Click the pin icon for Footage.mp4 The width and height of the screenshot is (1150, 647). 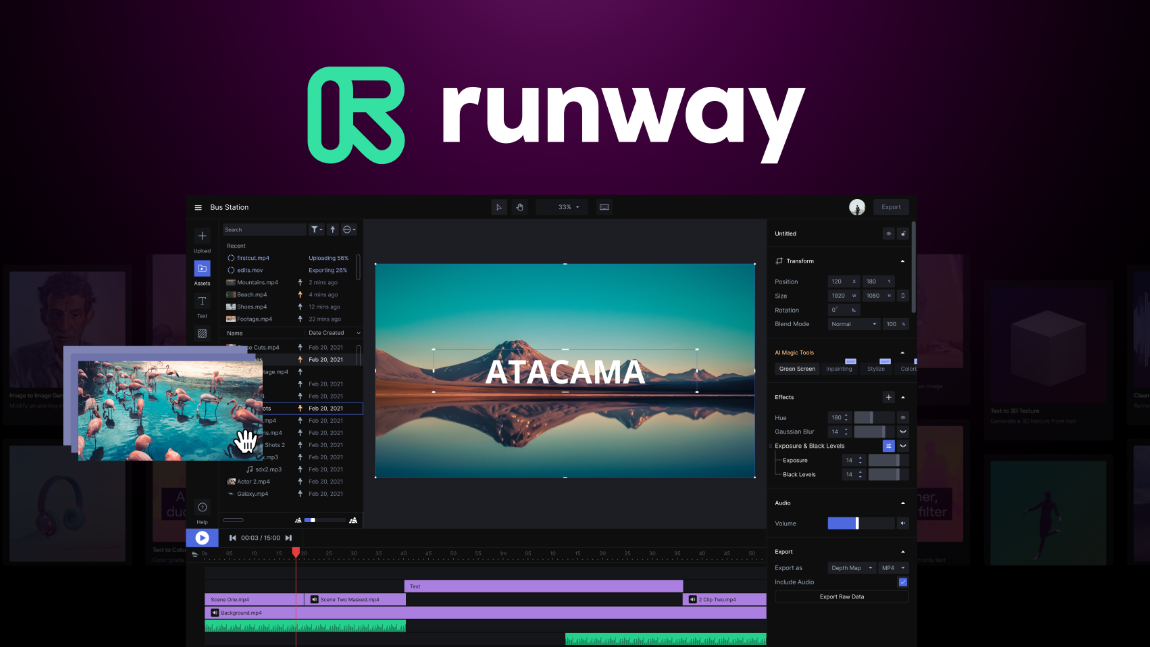point(300,319)
